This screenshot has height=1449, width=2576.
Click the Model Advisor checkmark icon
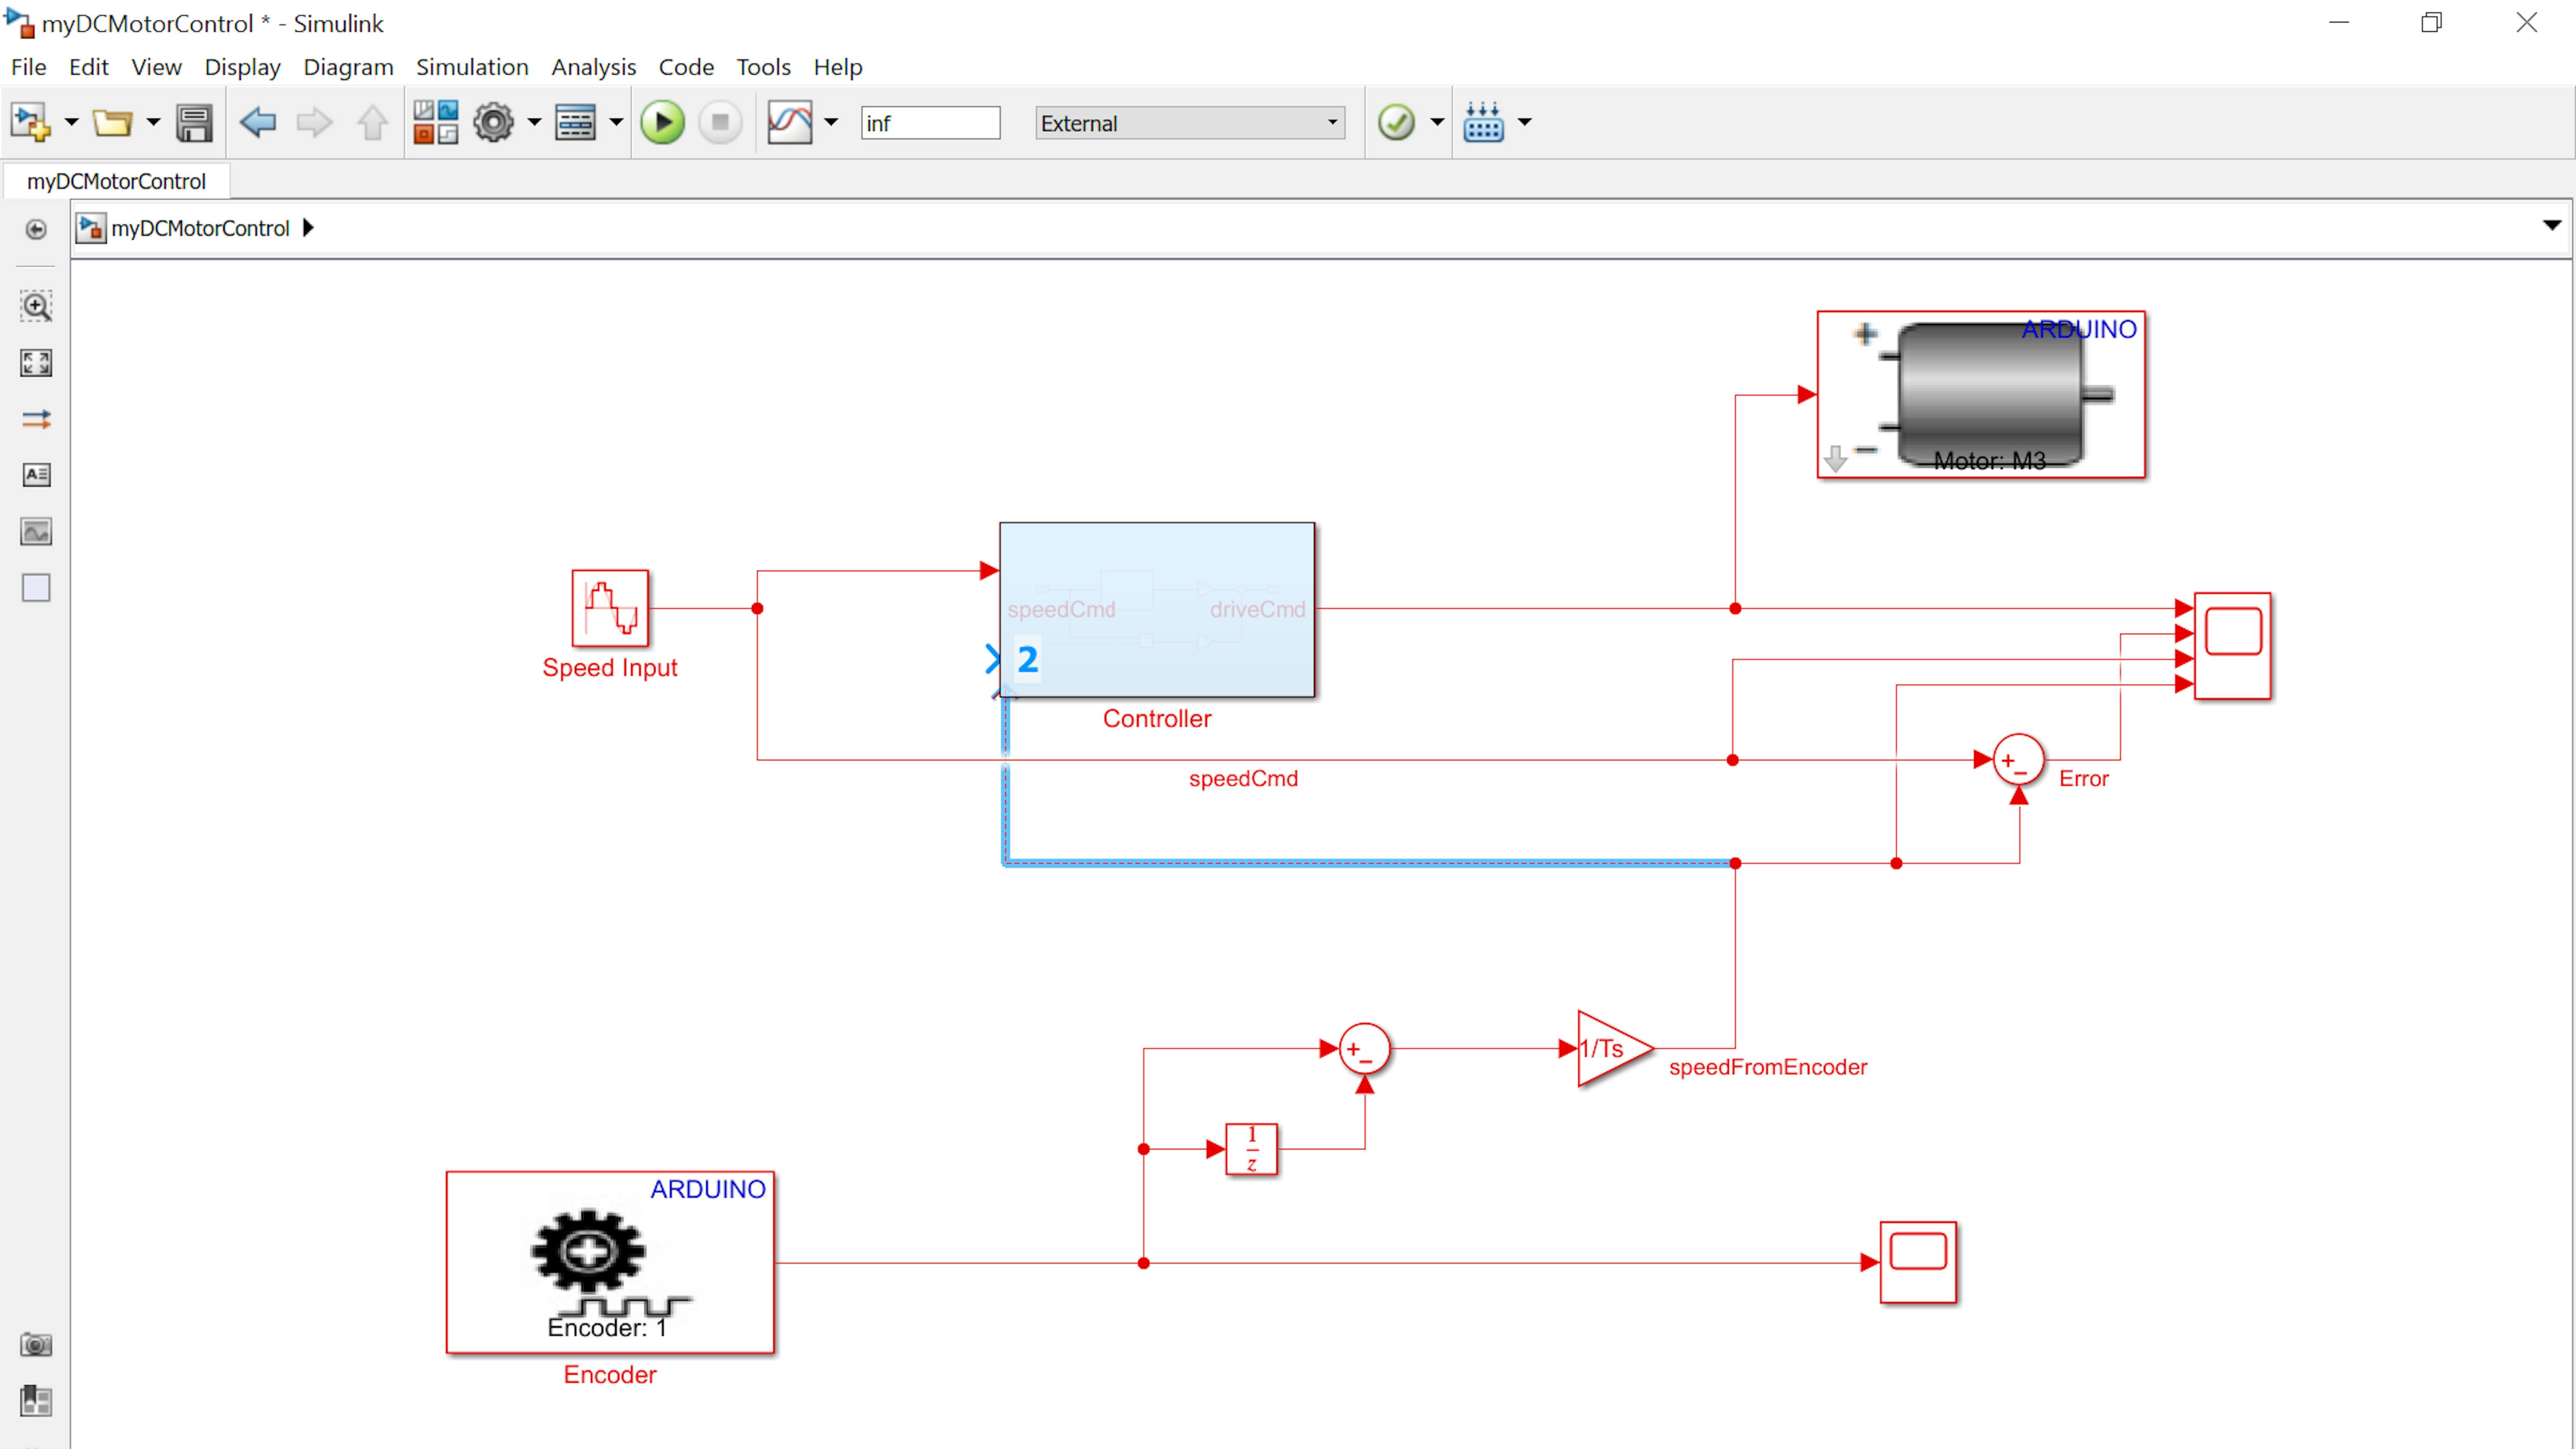tap(1396, 123)
